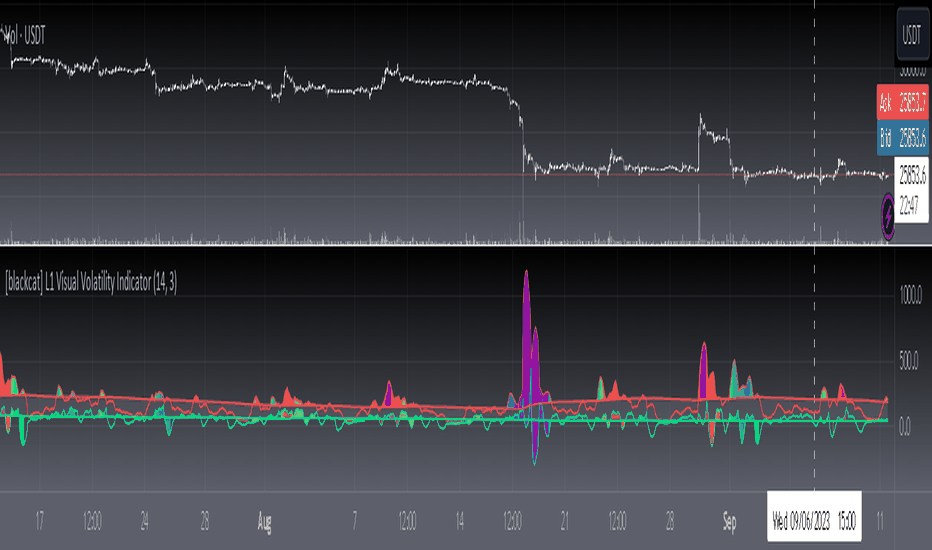Click the Aug label on the time axis
Viewport: 932px width, 550px height.
pyautogui.click(x=264, y=522)
